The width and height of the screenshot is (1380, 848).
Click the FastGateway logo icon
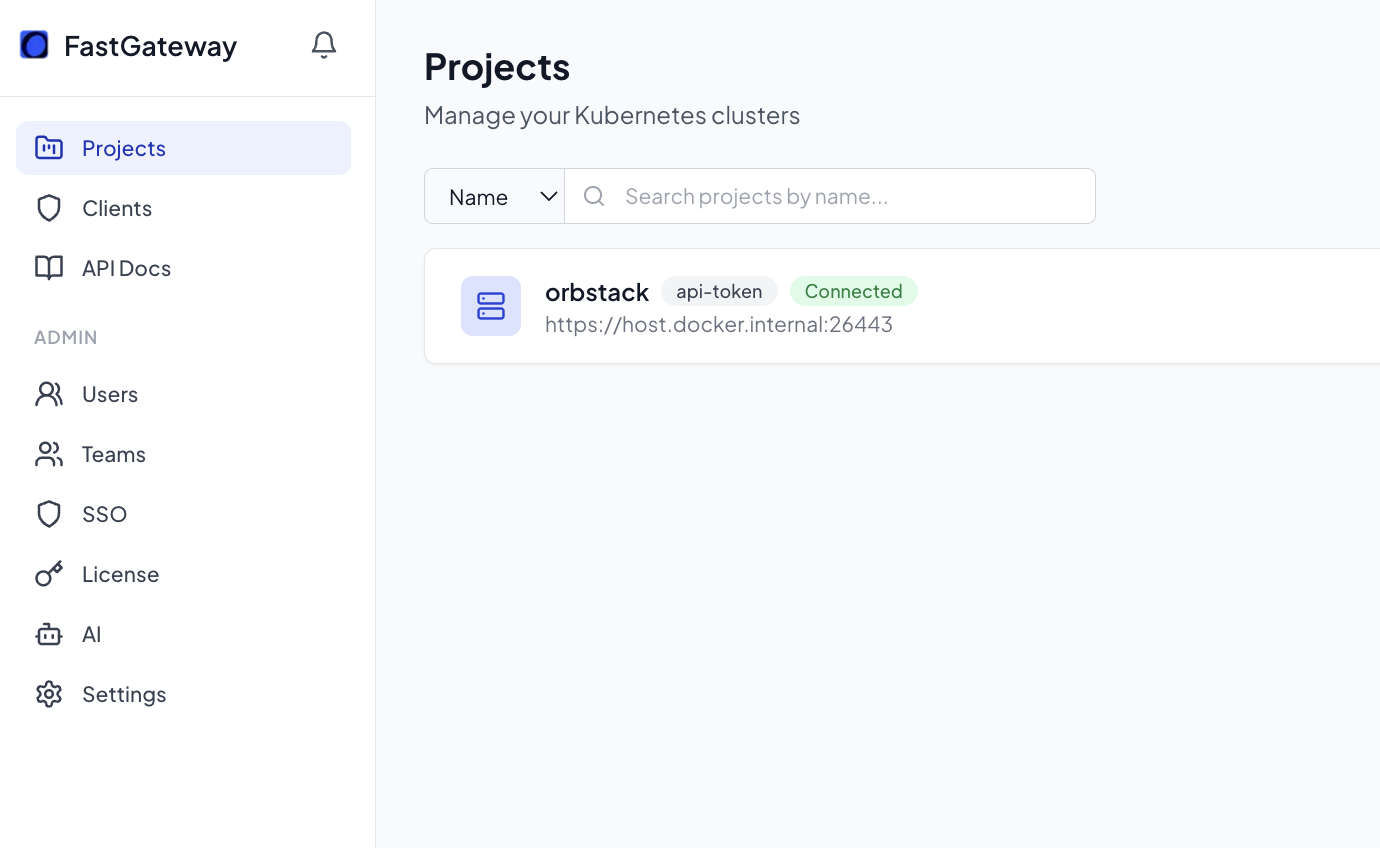coord(34,45)
